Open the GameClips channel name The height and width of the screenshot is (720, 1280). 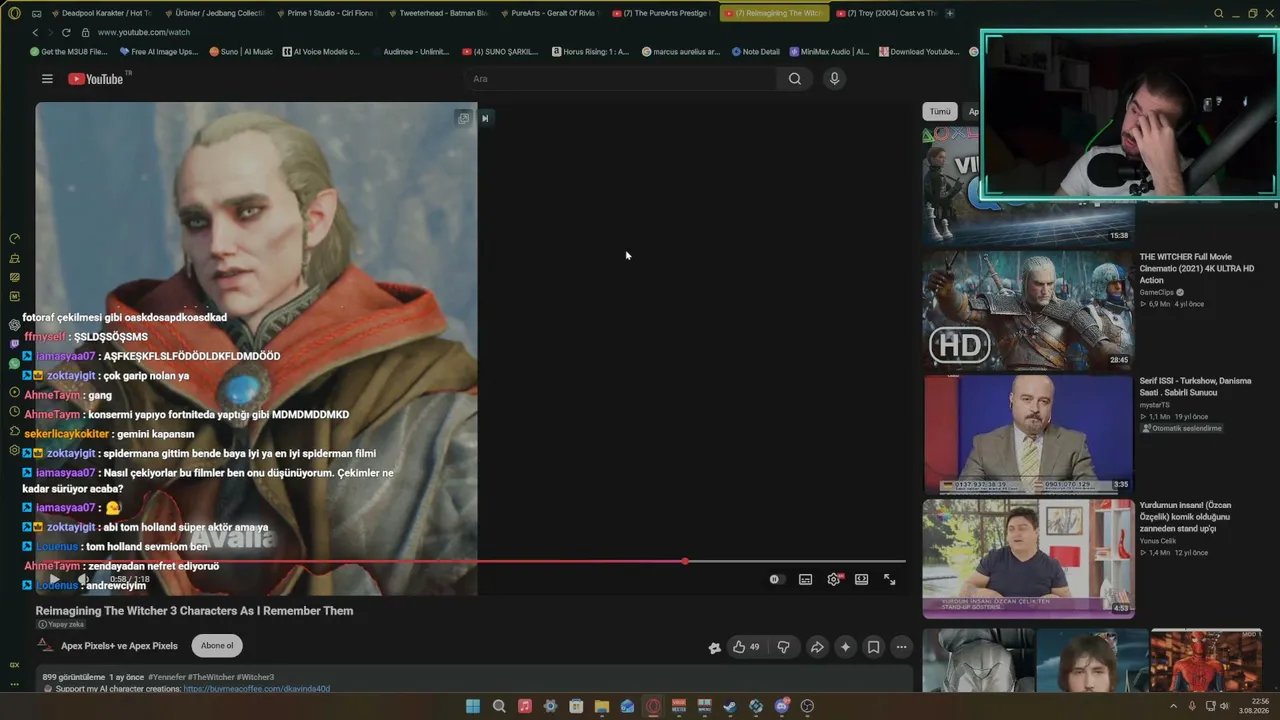(1157, 293)
